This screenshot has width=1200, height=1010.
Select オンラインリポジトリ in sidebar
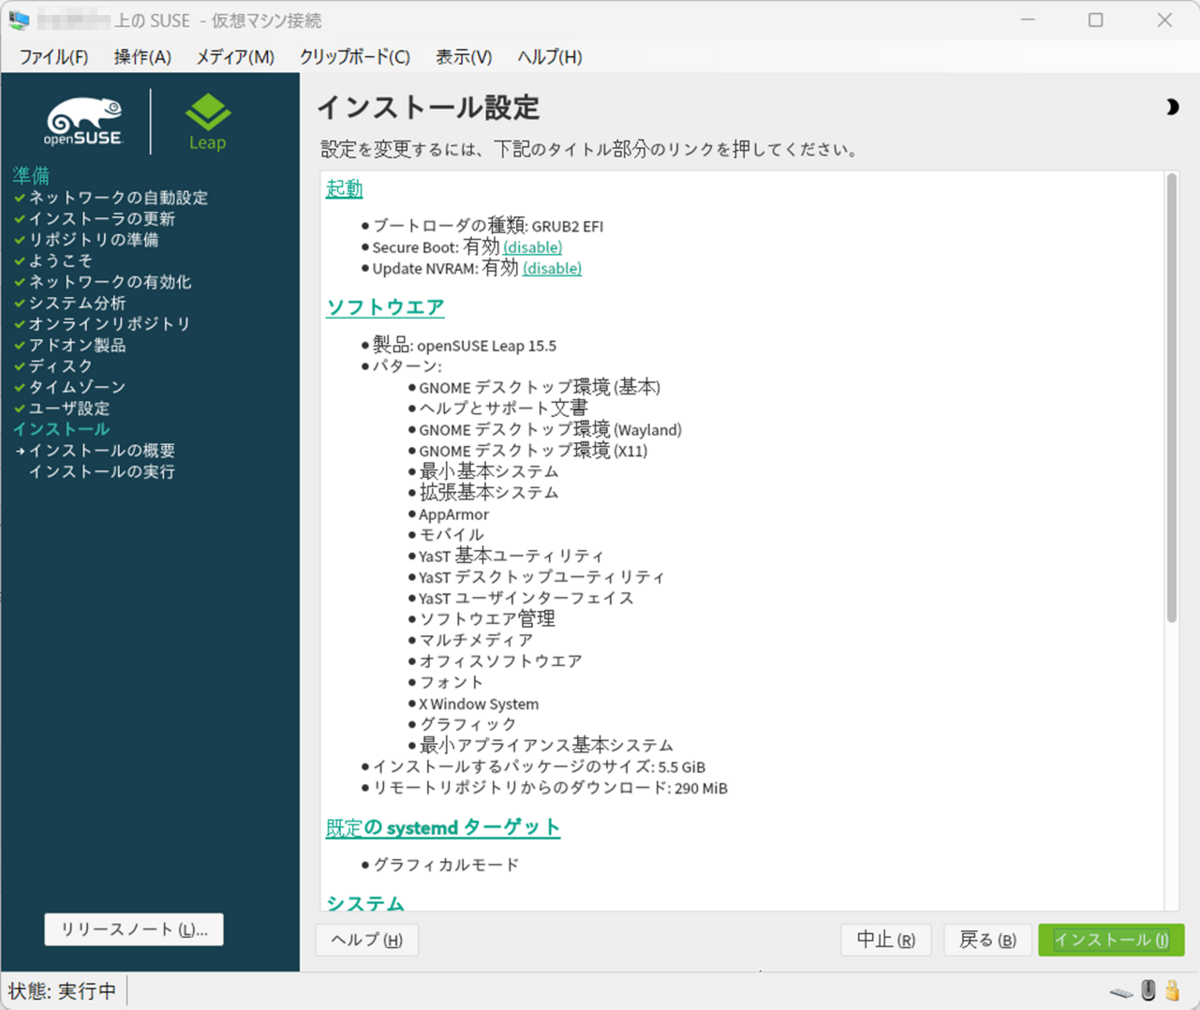[109, 324]
